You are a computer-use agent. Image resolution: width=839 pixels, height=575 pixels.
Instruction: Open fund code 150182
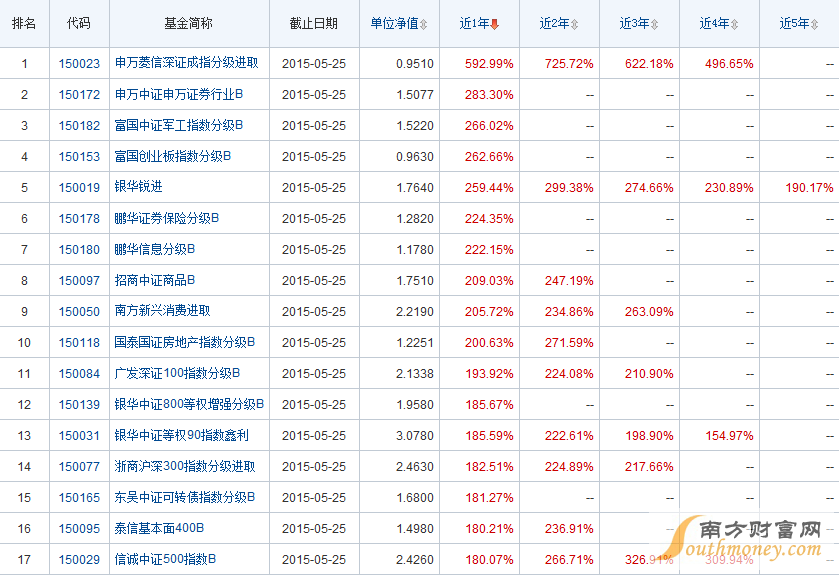tap(79, 126)
